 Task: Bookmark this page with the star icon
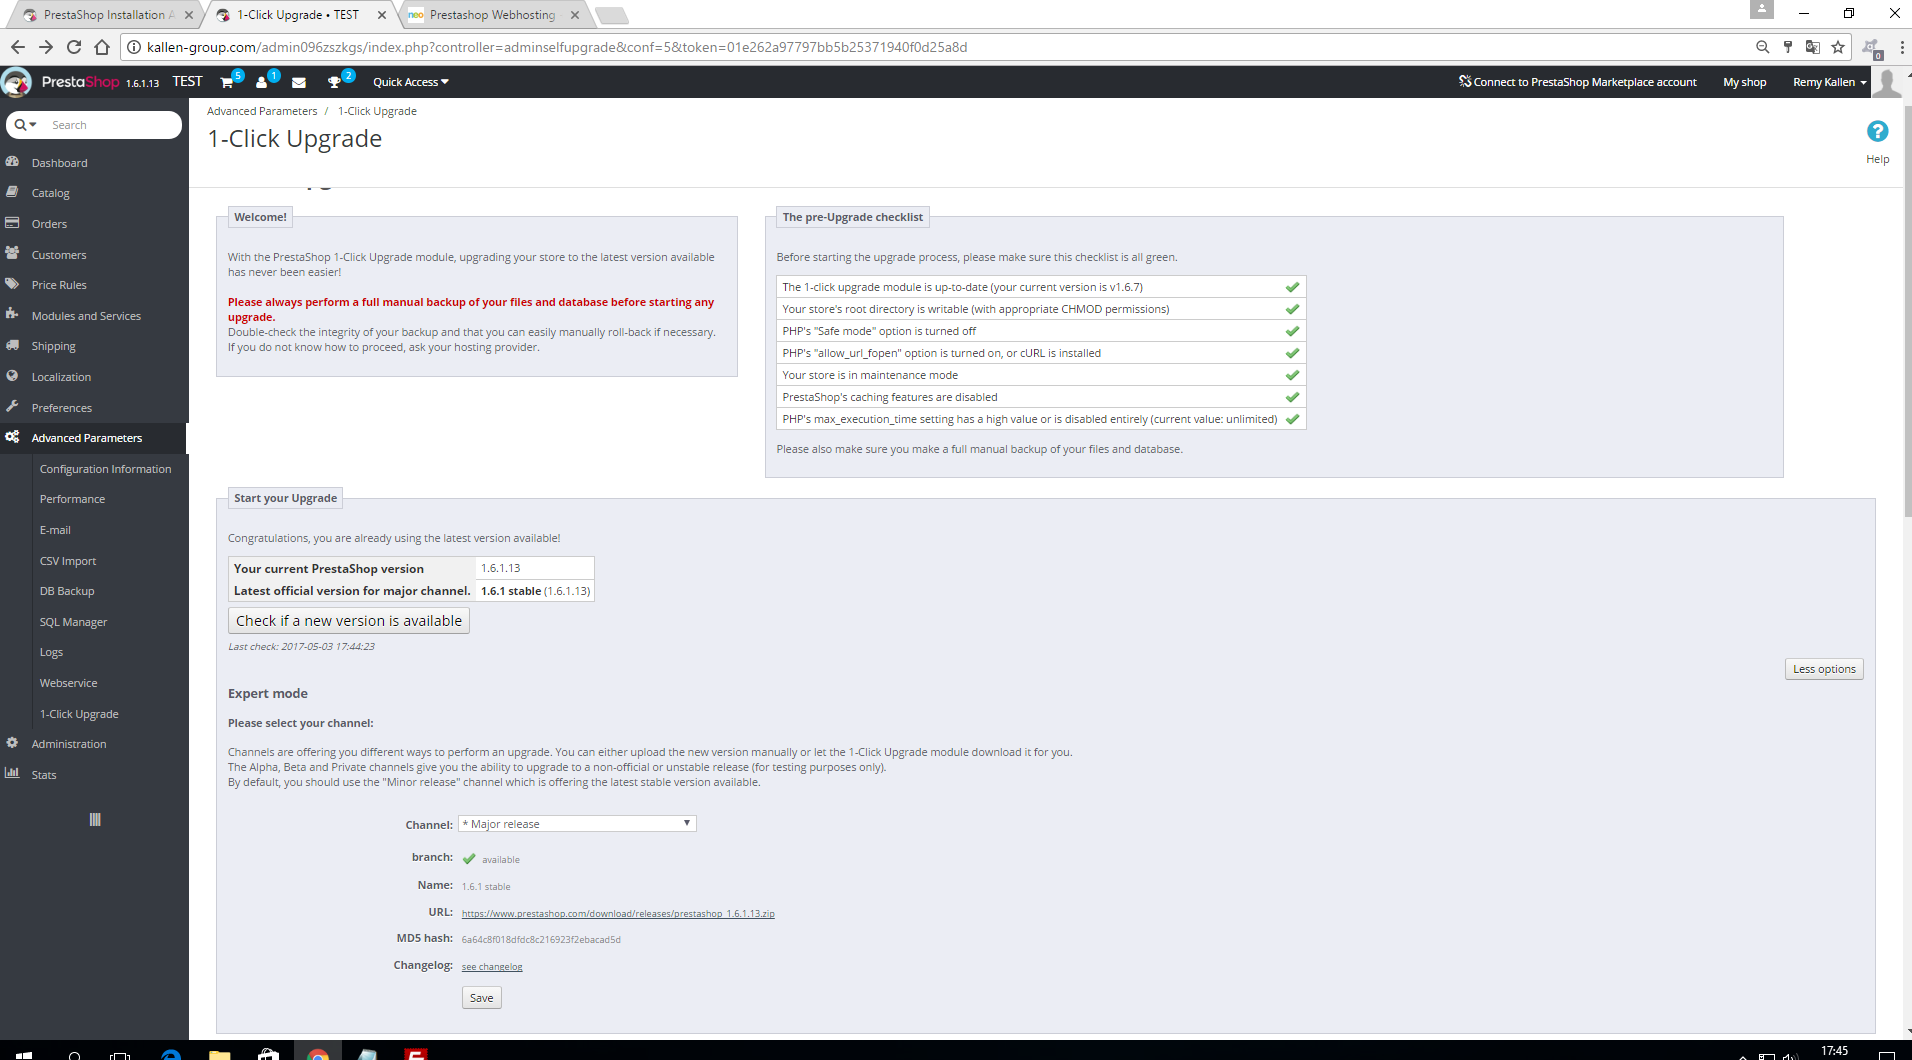pos(1838,47)
